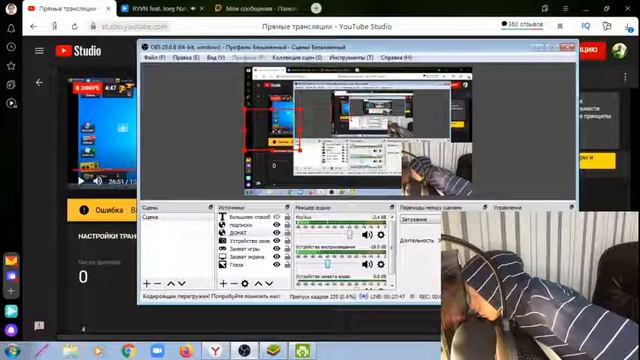Open the Коллекция сцен menu in OBS
640x360 pixels.
tap(297, 58)
